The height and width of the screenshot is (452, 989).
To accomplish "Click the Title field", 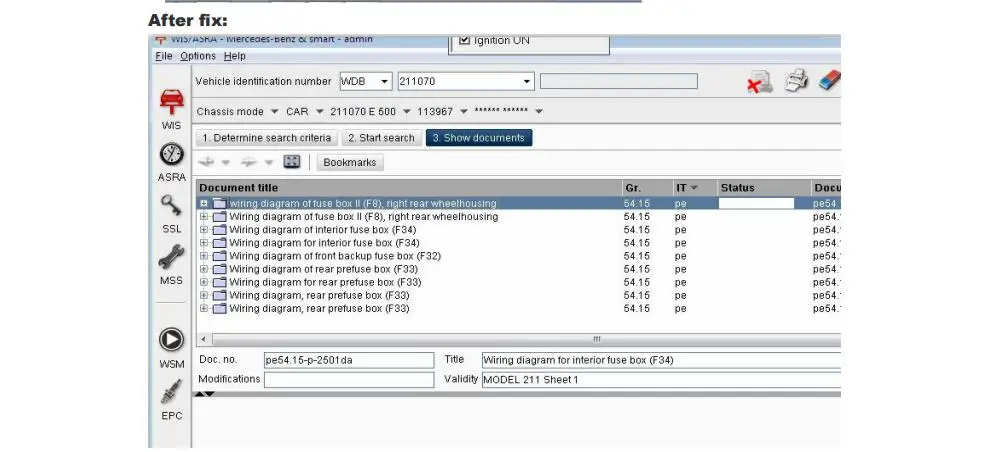I will pyautogui.click(x=661, y=361).
